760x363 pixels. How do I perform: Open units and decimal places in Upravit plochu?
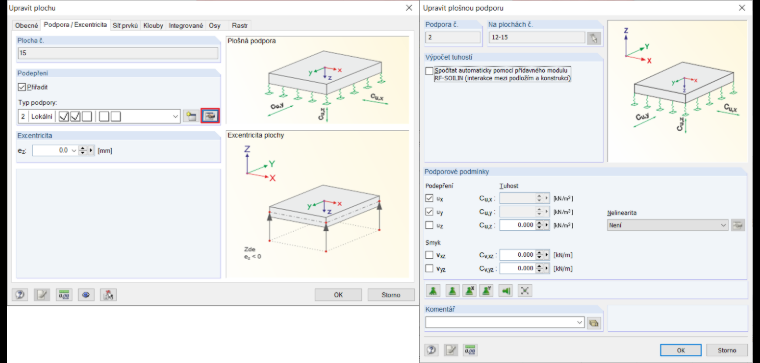pos(64,295)
